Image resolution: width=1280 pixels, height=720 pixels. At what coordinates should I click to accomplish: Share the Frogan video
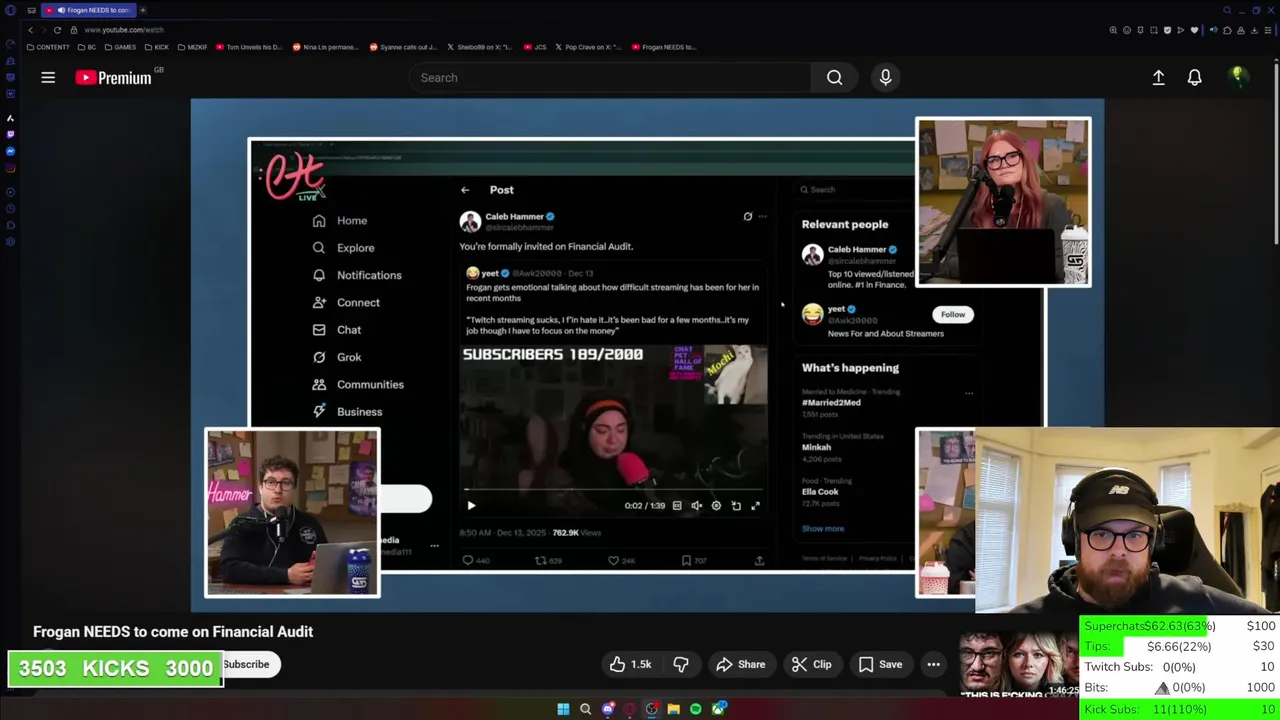pos(740,664)
